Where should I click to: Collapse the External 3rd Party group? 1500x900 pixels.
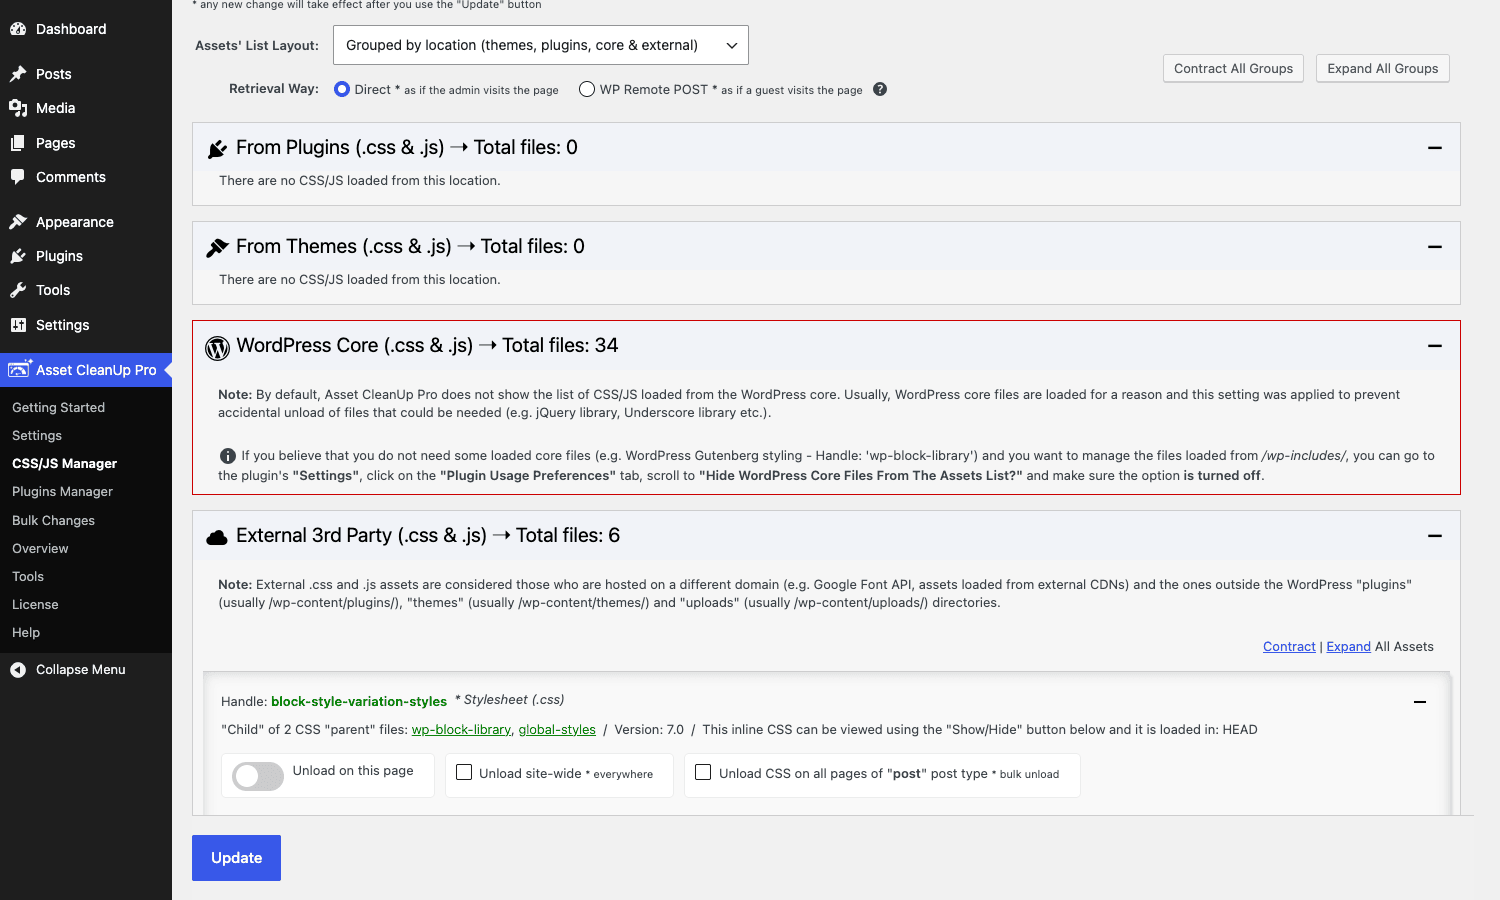pos(1435,535)
